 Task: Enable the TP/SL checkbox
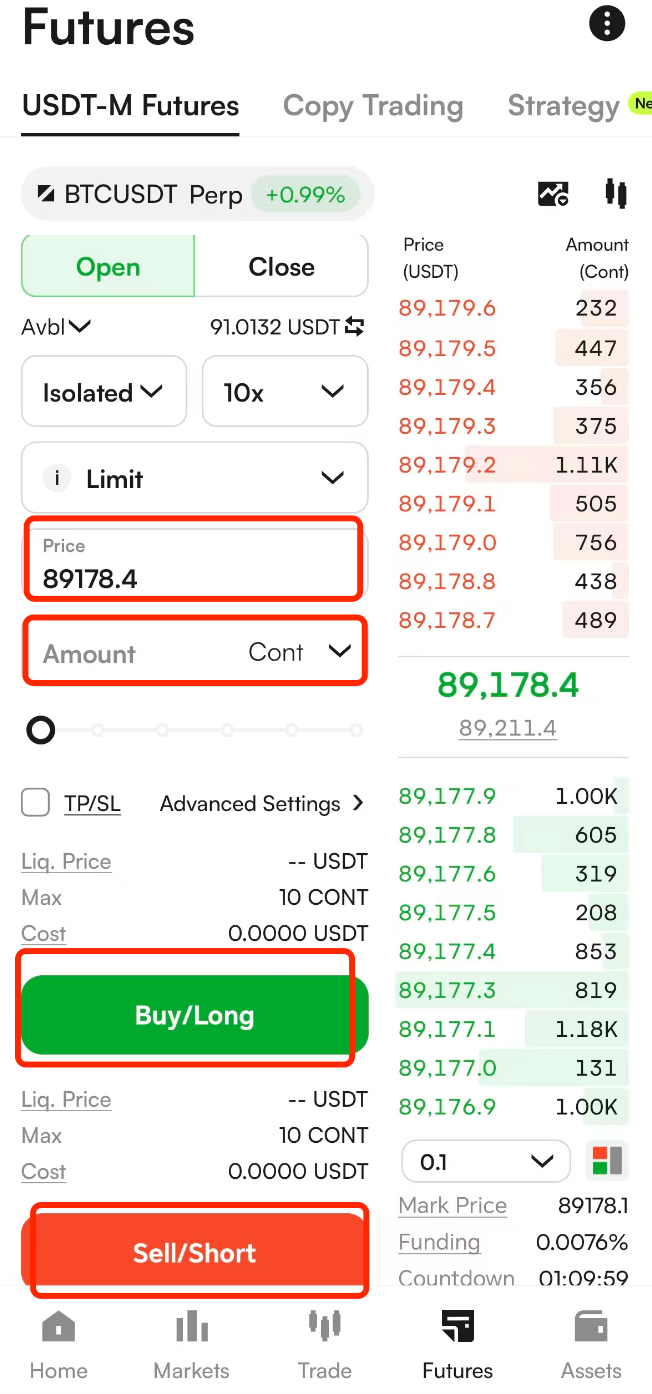[36, 803]
